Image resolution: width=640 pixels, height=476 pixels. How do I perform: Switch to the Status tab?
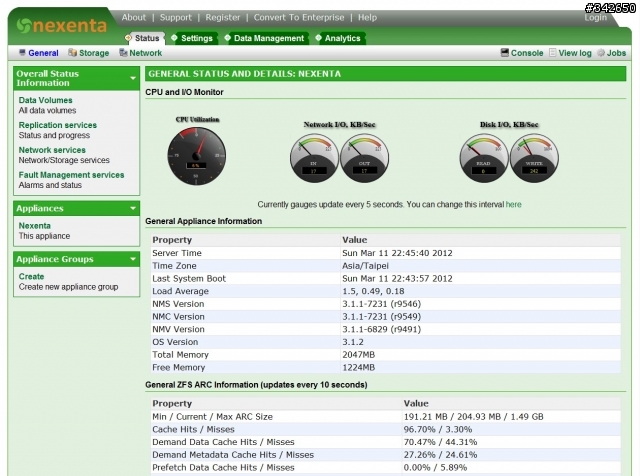pyautogui.click(x=145, y=38)
